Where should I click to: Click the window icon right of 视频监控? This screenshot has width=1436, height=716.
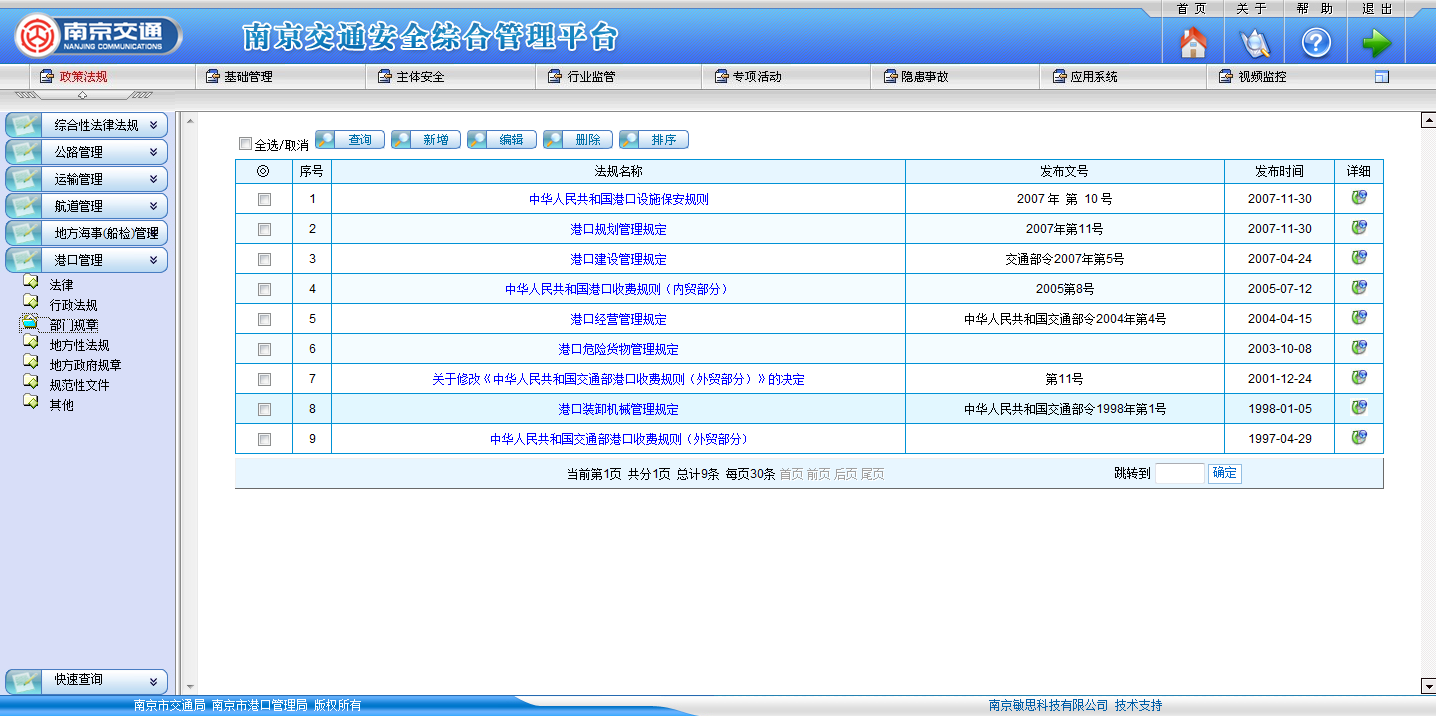pyautogui.click(x=1382, y=77)
